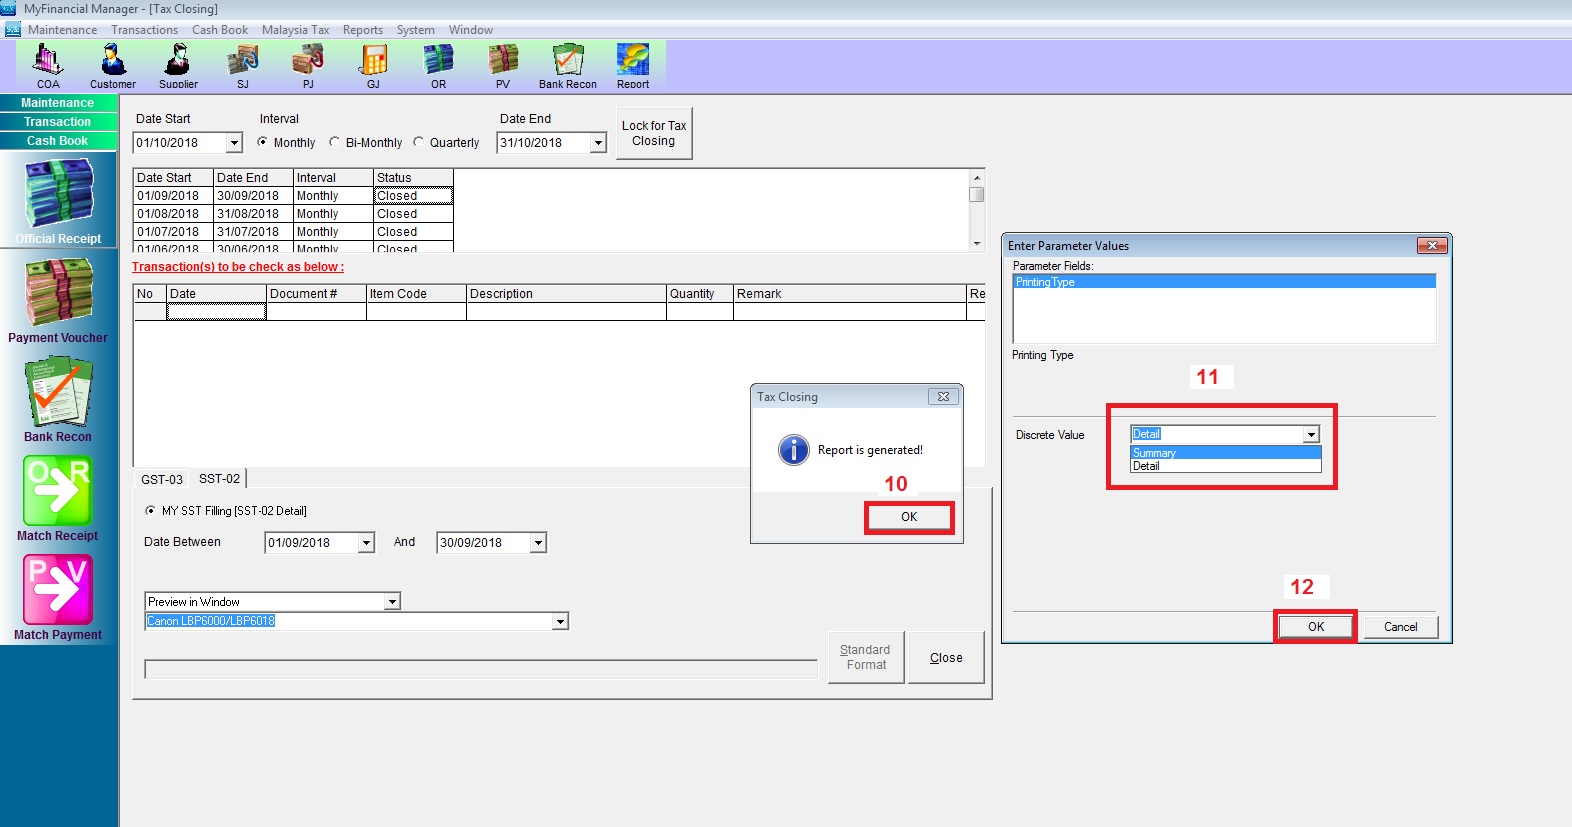Choose the Quarterly interval radio button
This screenshot has height=827, width=1572.
point(419,142)
